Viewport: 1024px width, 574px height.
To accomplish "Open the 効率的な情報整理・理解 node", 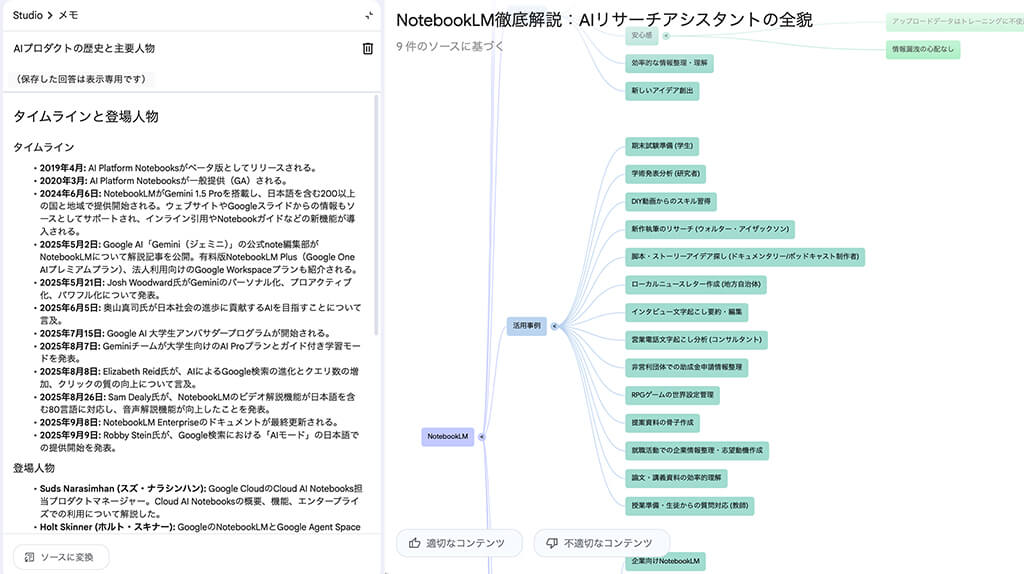I will 669,63.
